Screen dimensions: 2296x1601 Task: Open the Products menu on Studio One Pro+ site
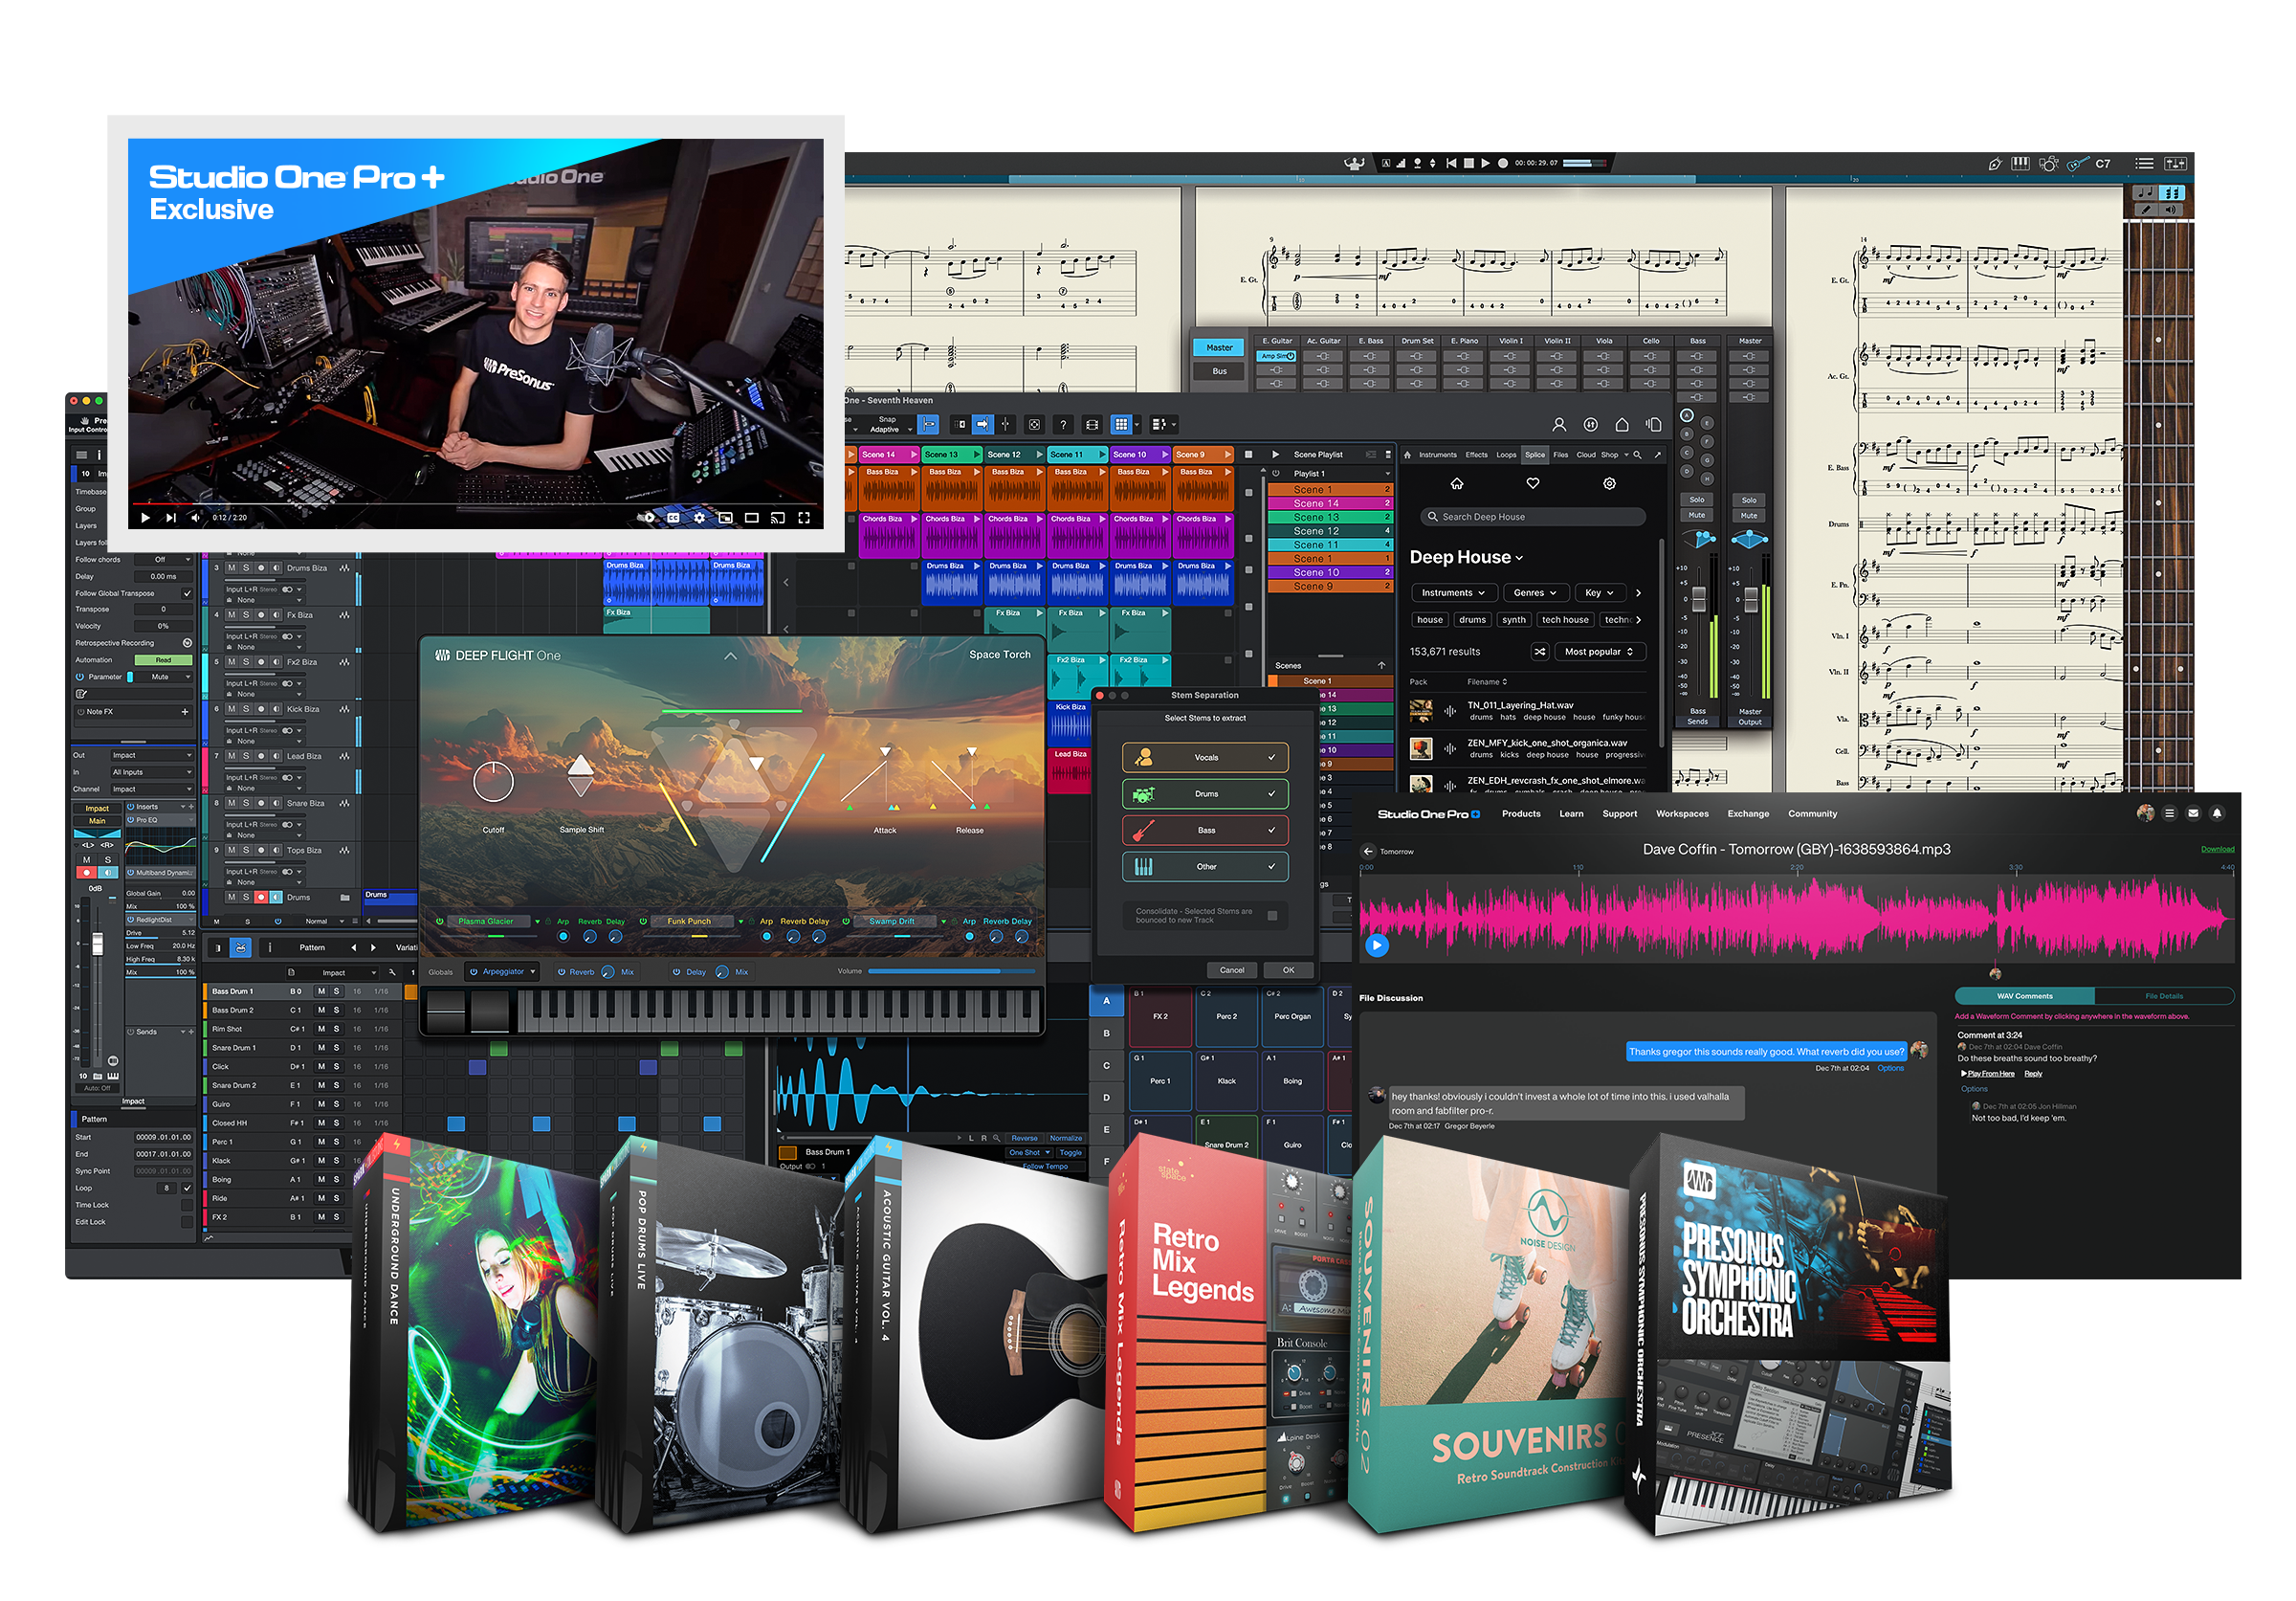pyautogui.click(x=1521, y=814)
